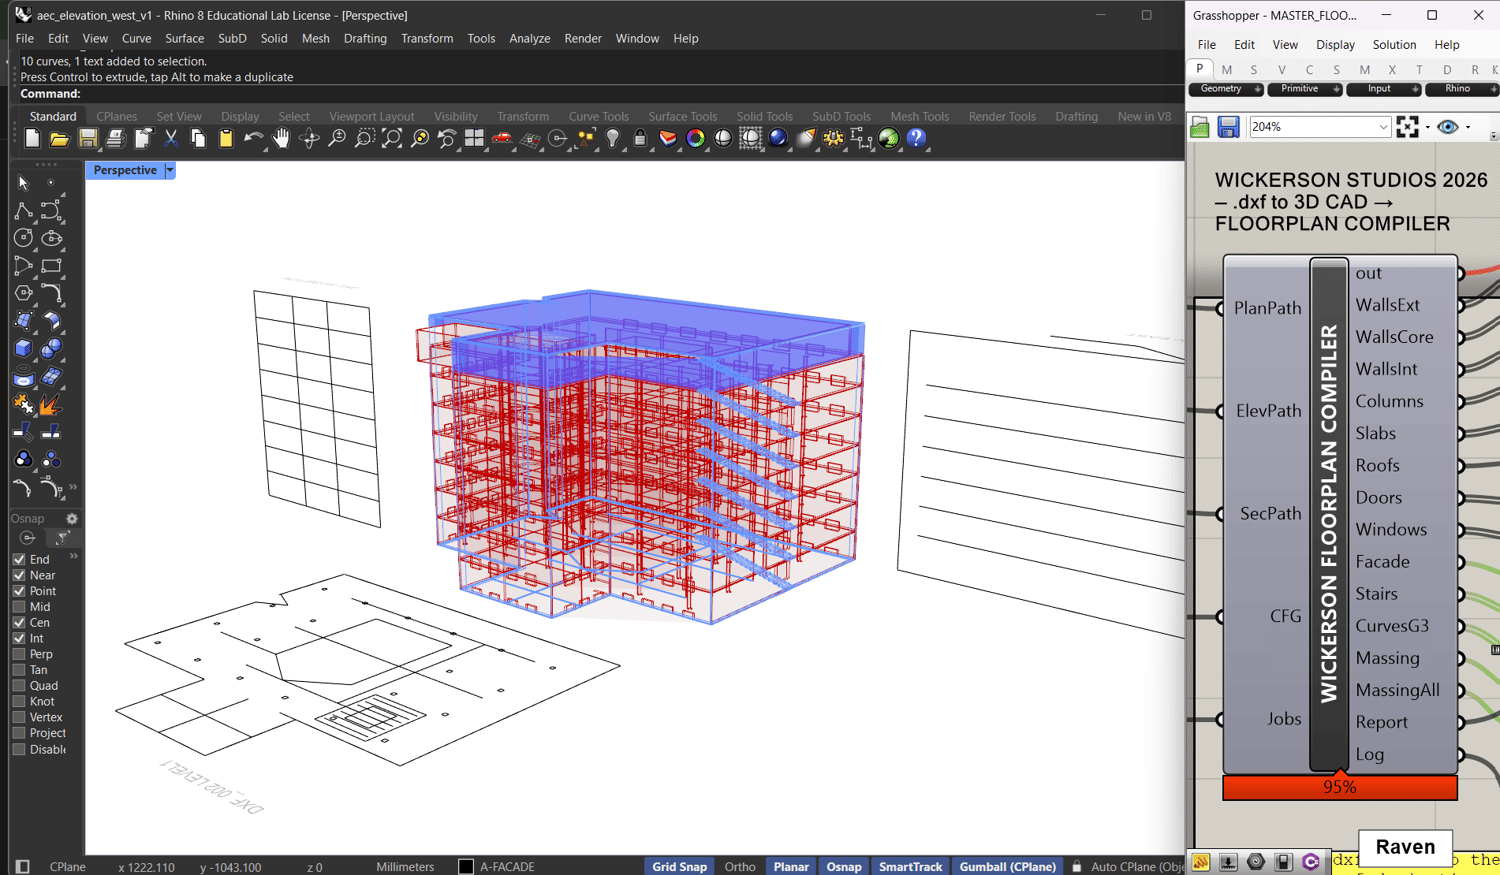This screenshot has height=875, width=1500.
Task: Click the A-FACADE layer color swatch
Action: 466,866
